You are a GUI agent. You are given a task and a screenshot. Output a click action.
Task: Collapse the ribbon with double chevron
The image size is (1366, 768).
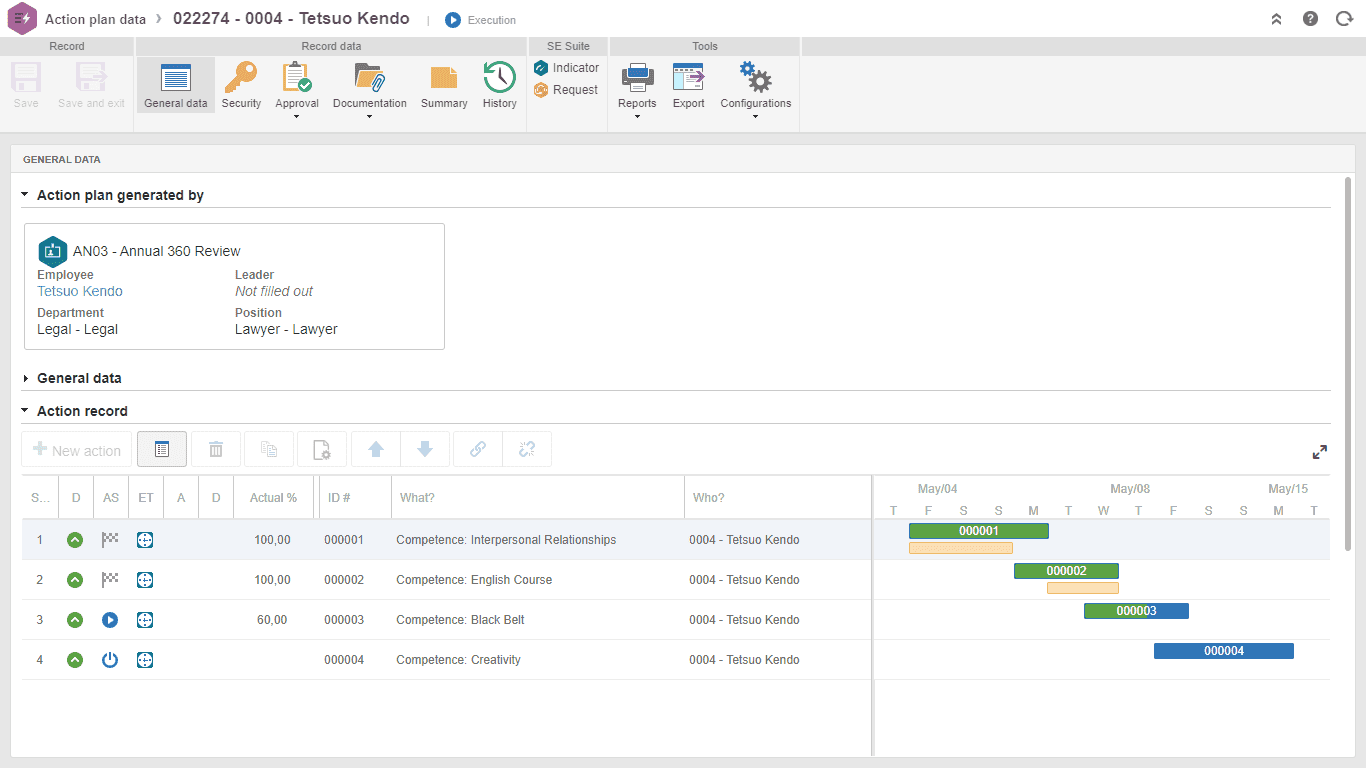pyautogui.click(x=1276, y=19)
